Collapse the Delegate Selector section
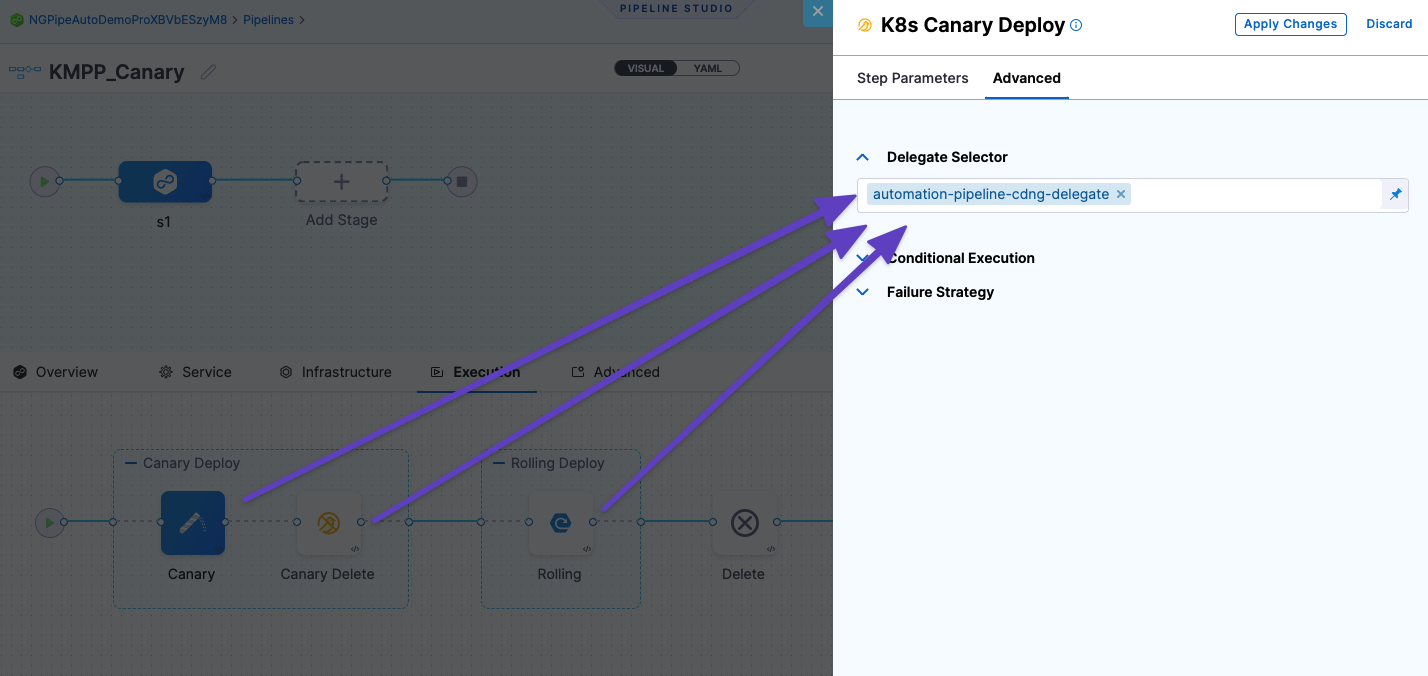Screen dimensions: 1428x676 pyautogui.click(x=863, y=157)
